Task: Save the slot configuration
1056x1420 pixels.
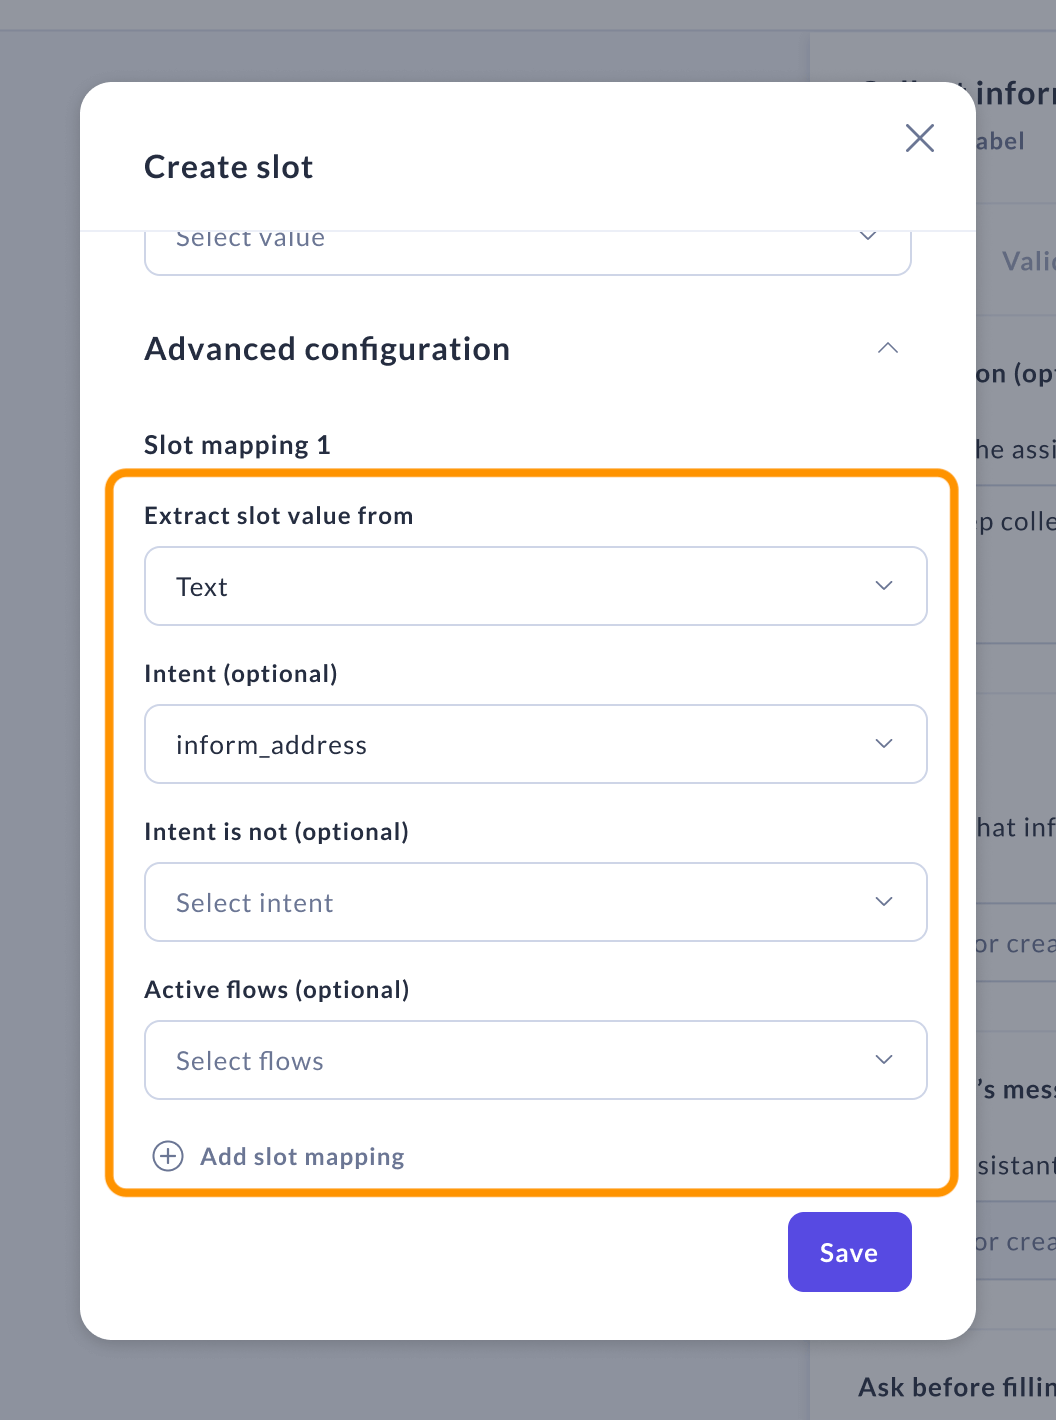Action: click(x=849, y=1252)
